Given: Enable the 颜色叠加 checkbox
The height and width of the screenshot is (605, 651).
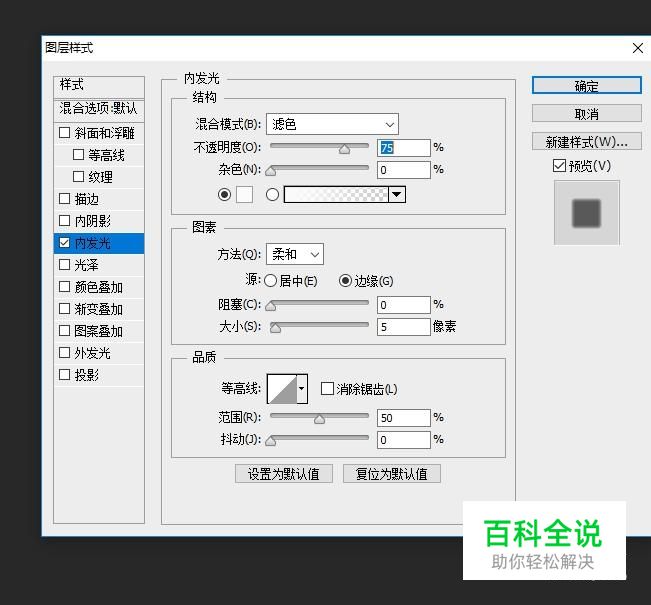Looking at the screenshot, I should [64, 287].
